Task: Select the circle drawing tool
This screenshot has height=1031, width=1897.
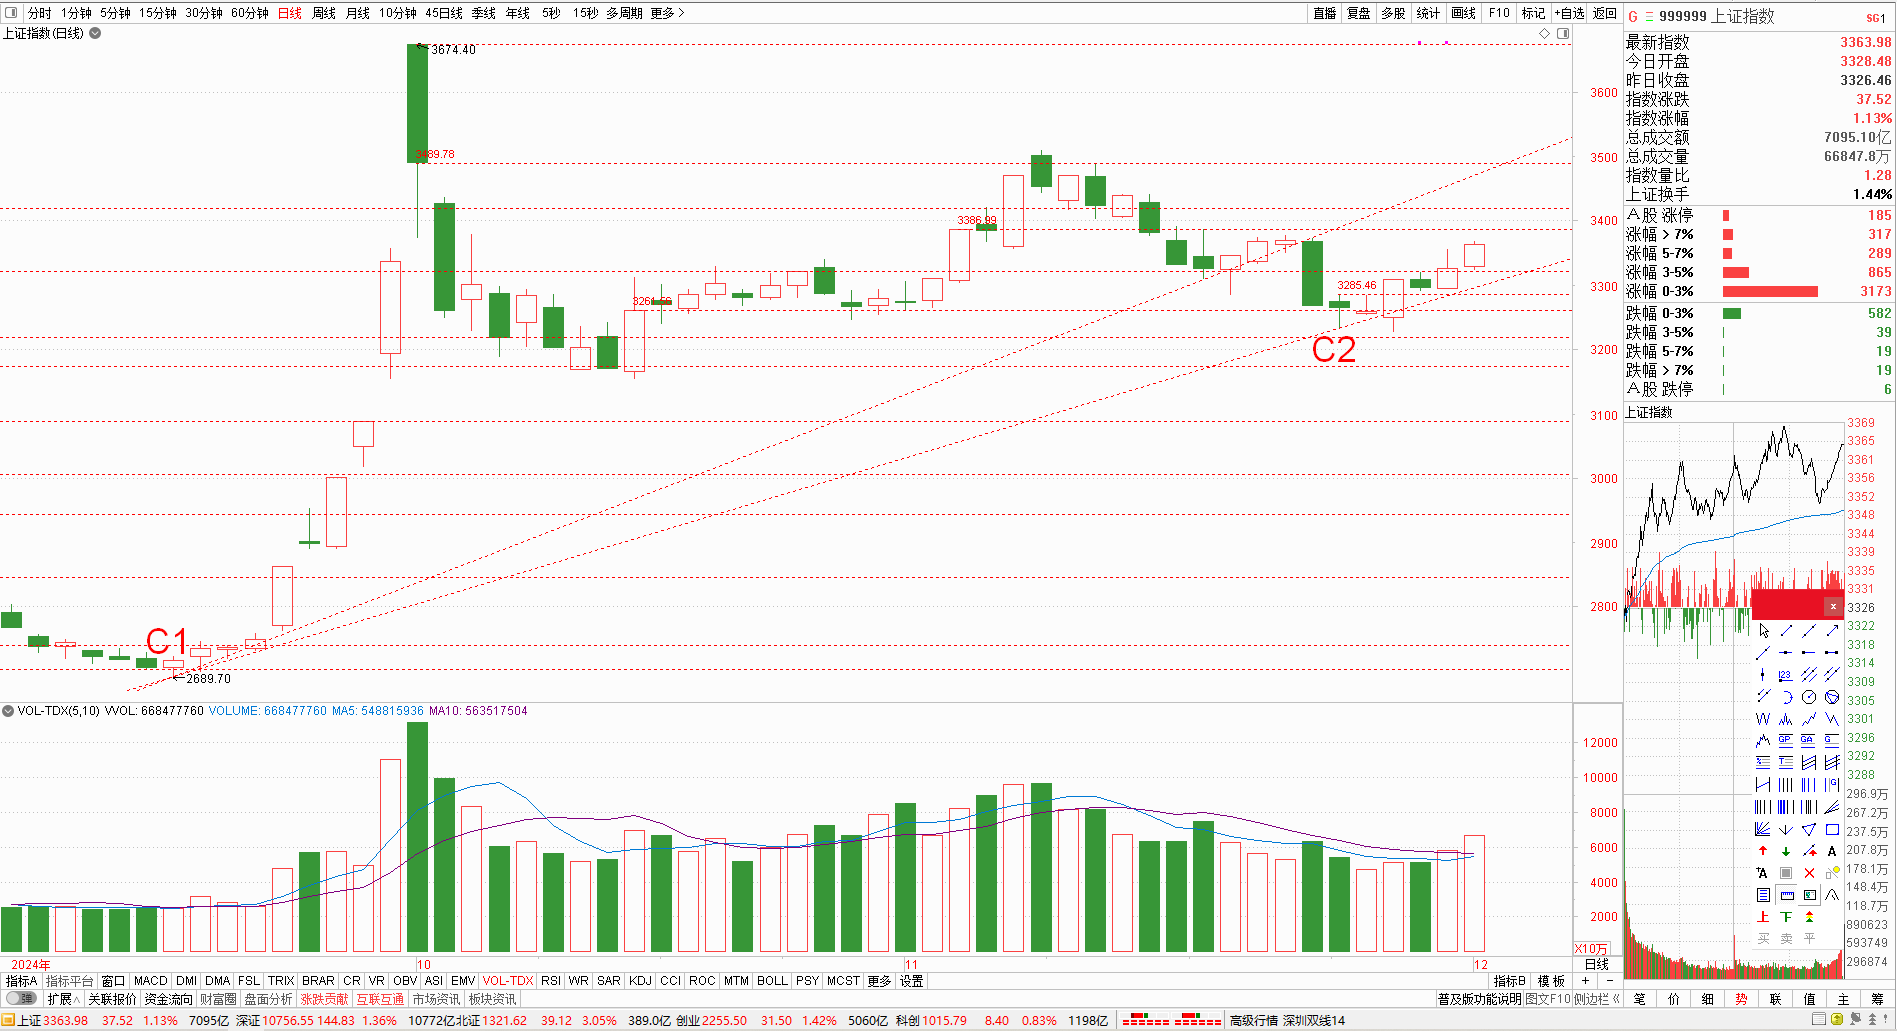Action: pos(1809,697)
